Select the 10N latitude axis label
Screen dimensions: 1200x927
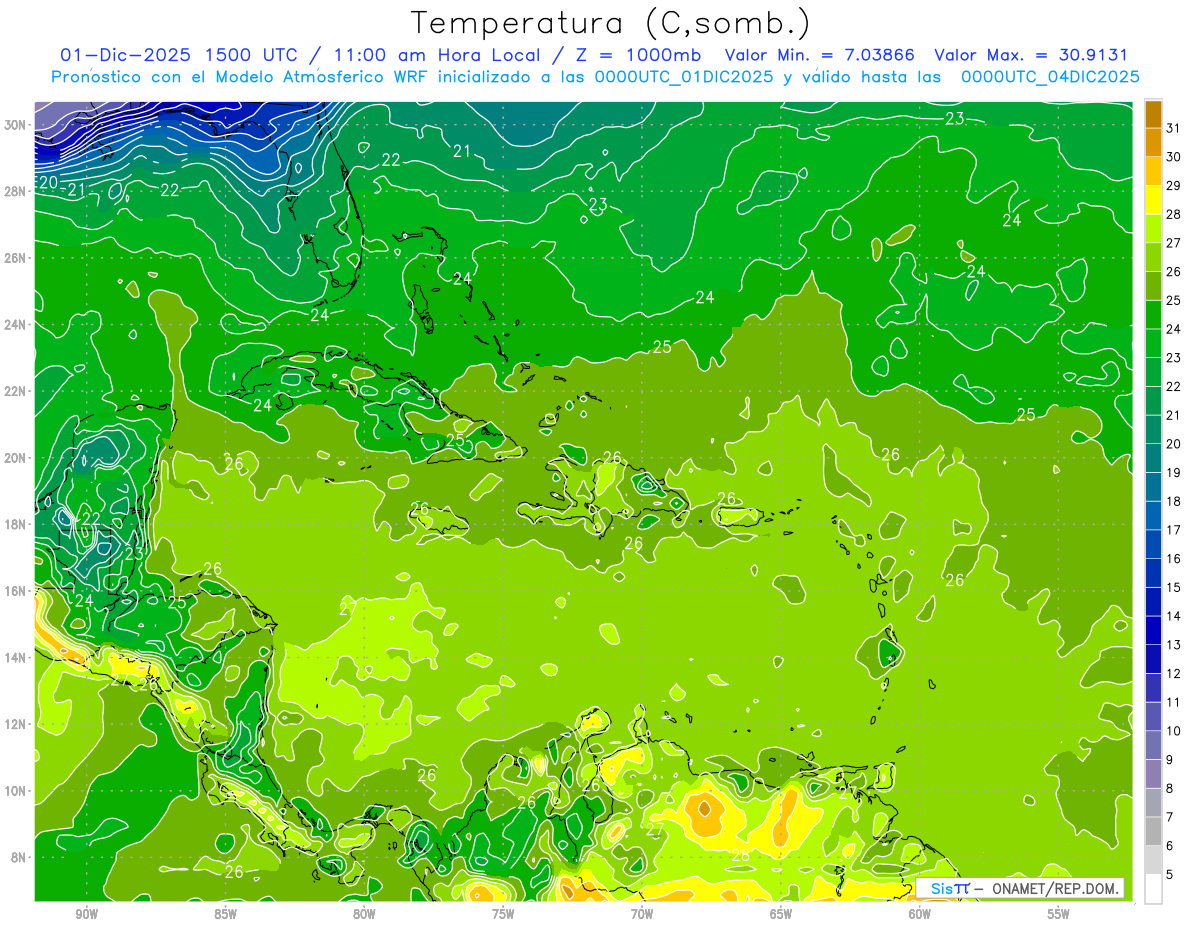15,791
